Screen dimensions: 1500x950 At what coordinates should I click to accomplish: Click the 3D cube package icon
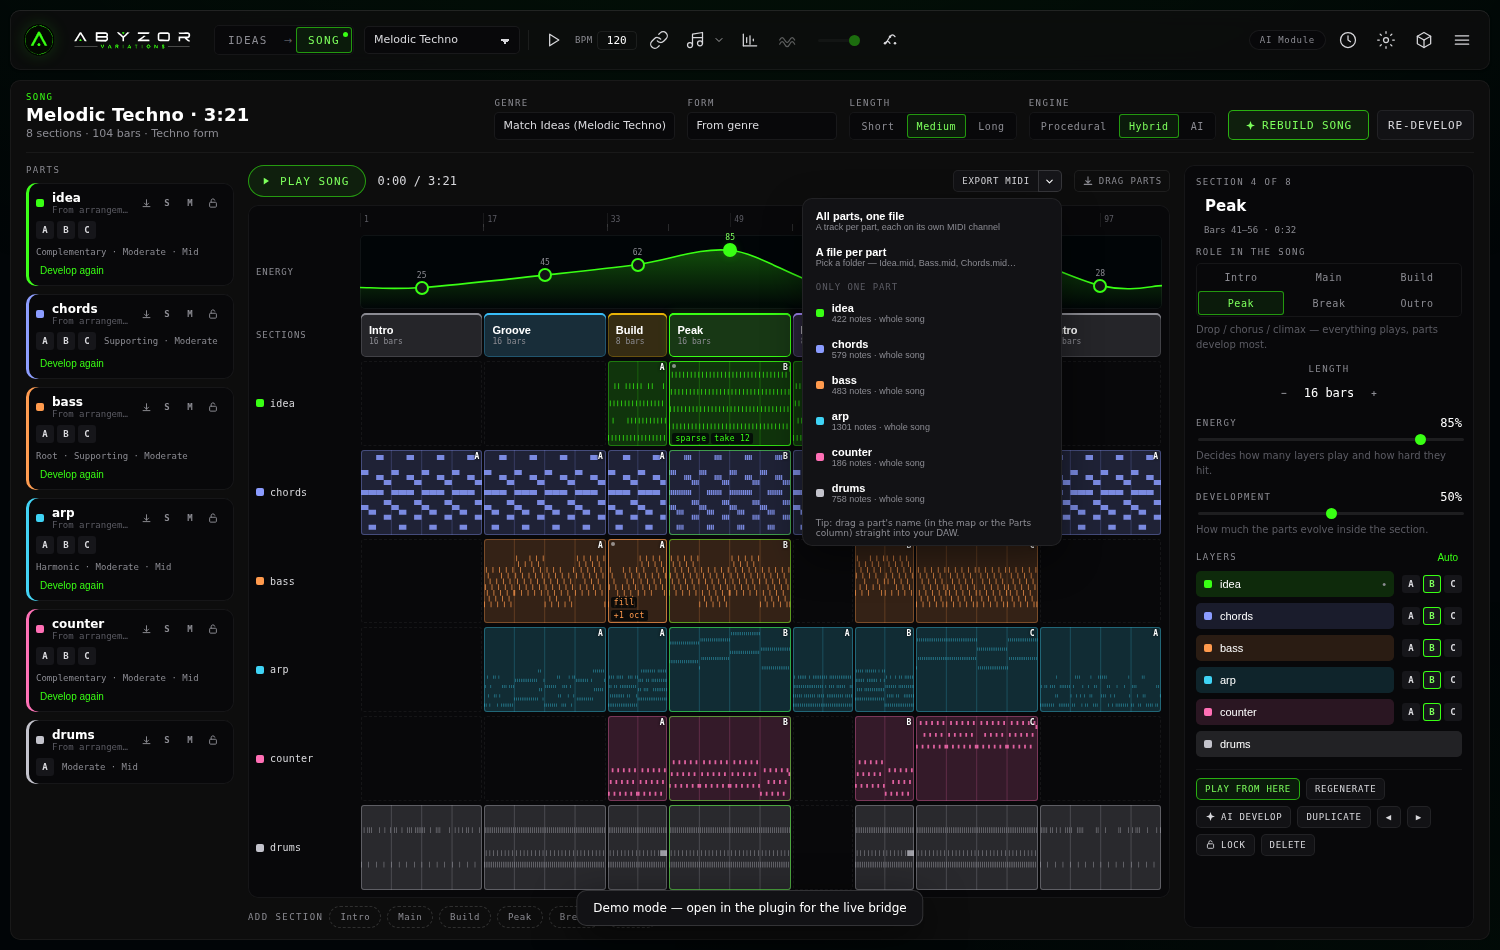coord(1424,40)
